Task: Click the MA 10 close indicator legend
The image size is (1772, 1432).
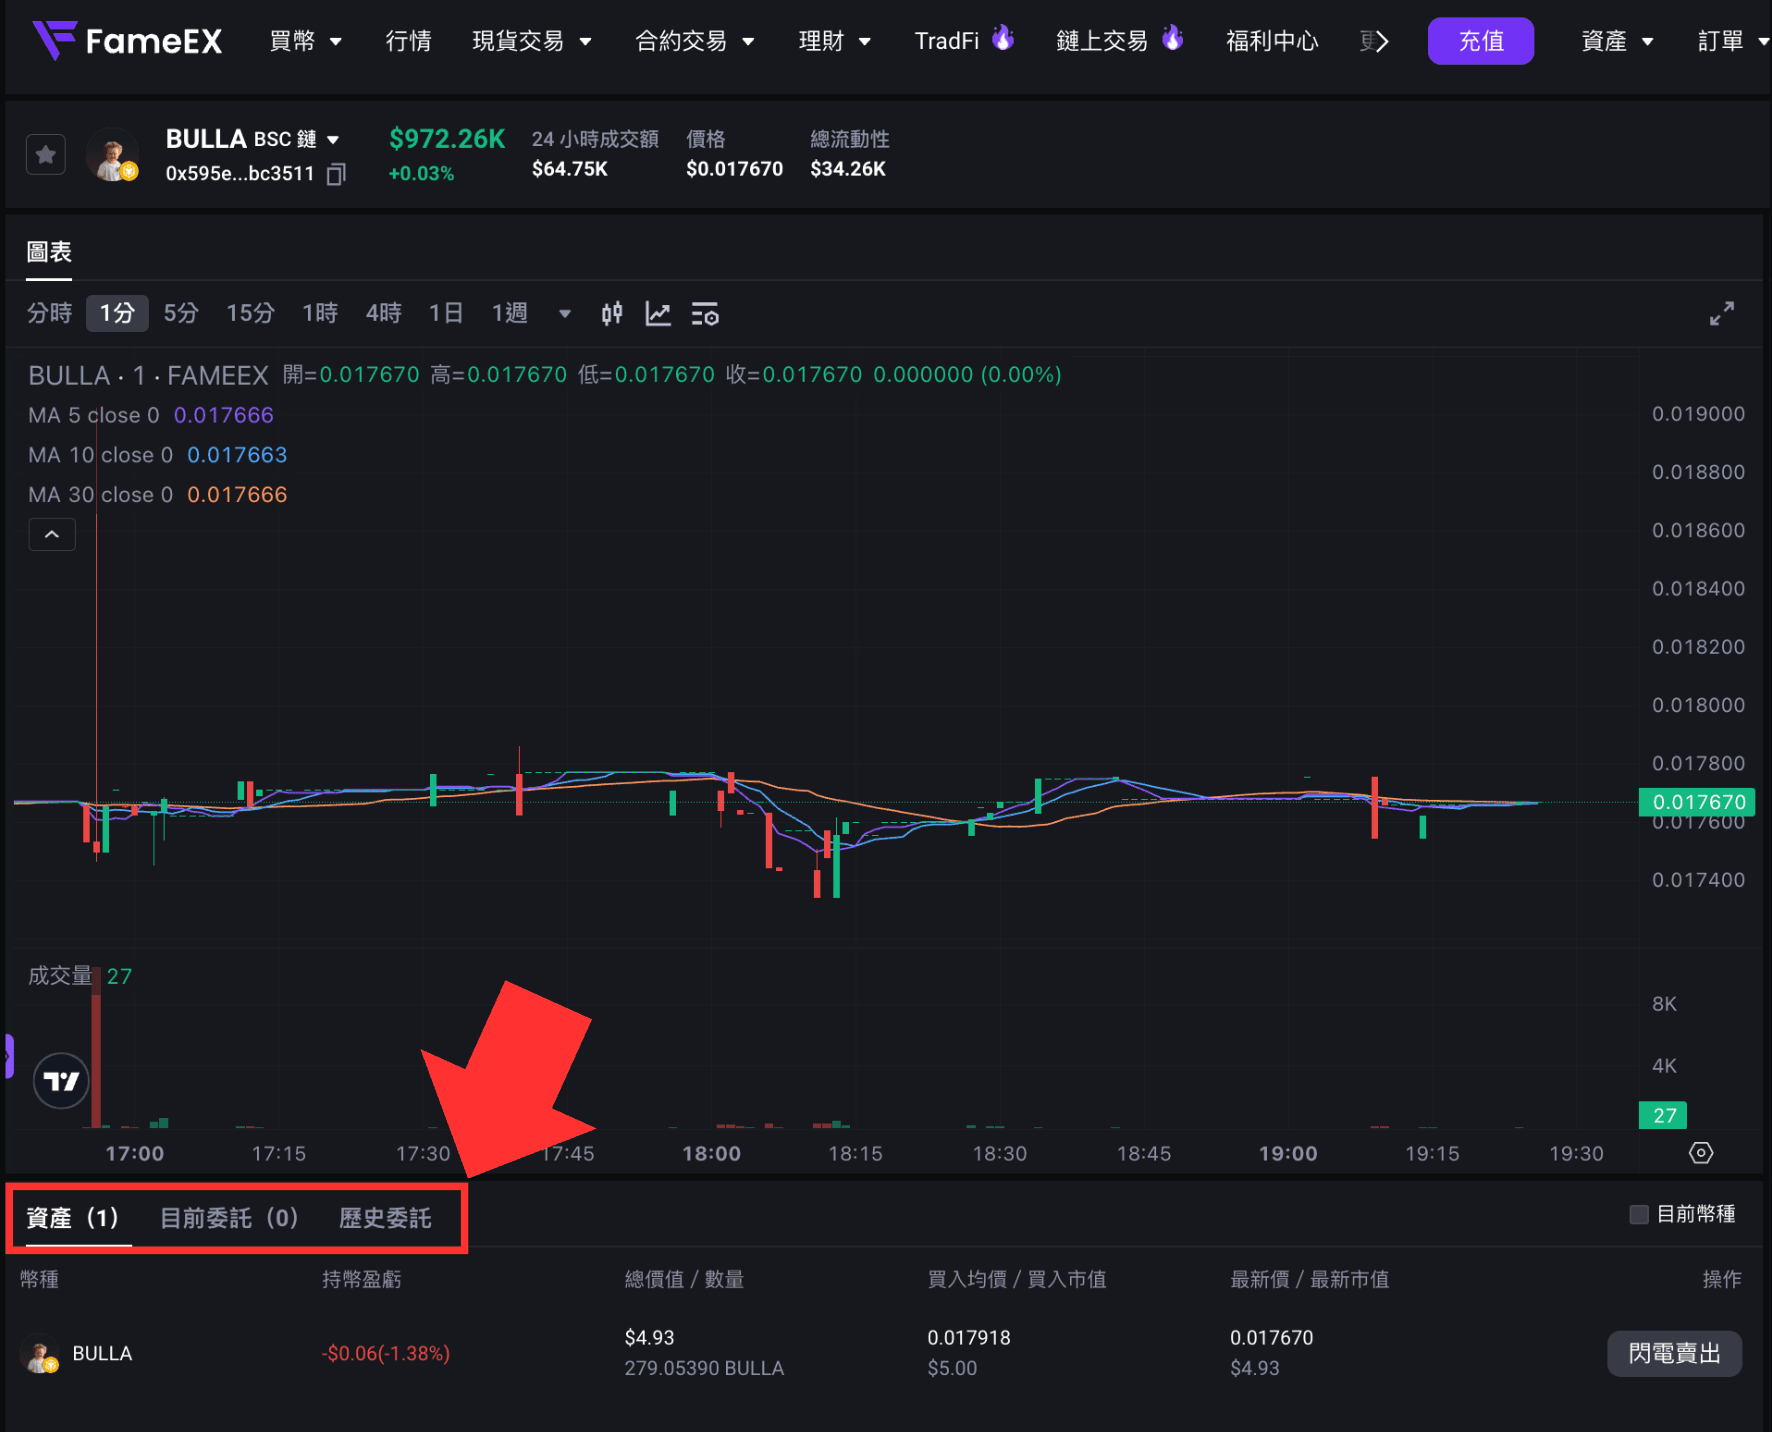Action: (158, 455)
